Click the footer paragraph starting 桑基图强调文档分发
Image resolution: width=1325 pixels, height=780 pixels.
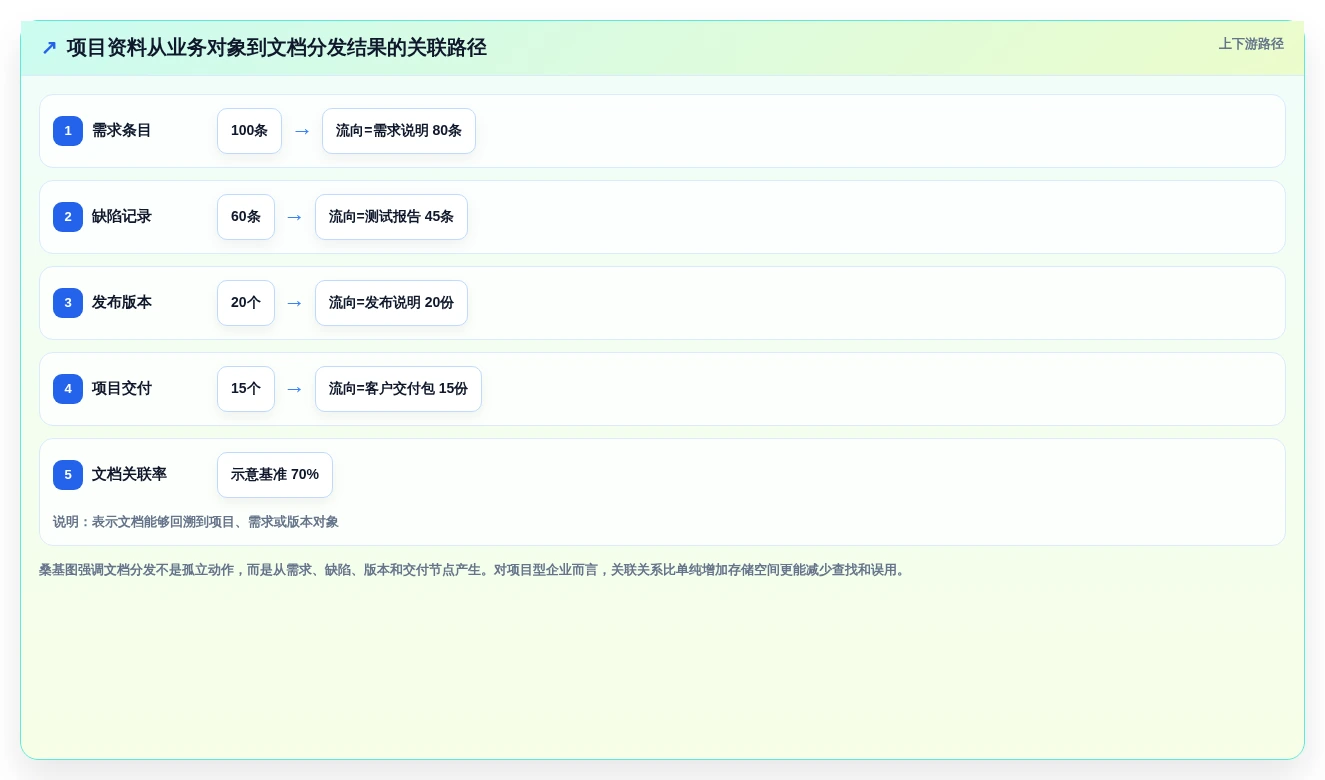pyautogui.click(x=474, y=570)
